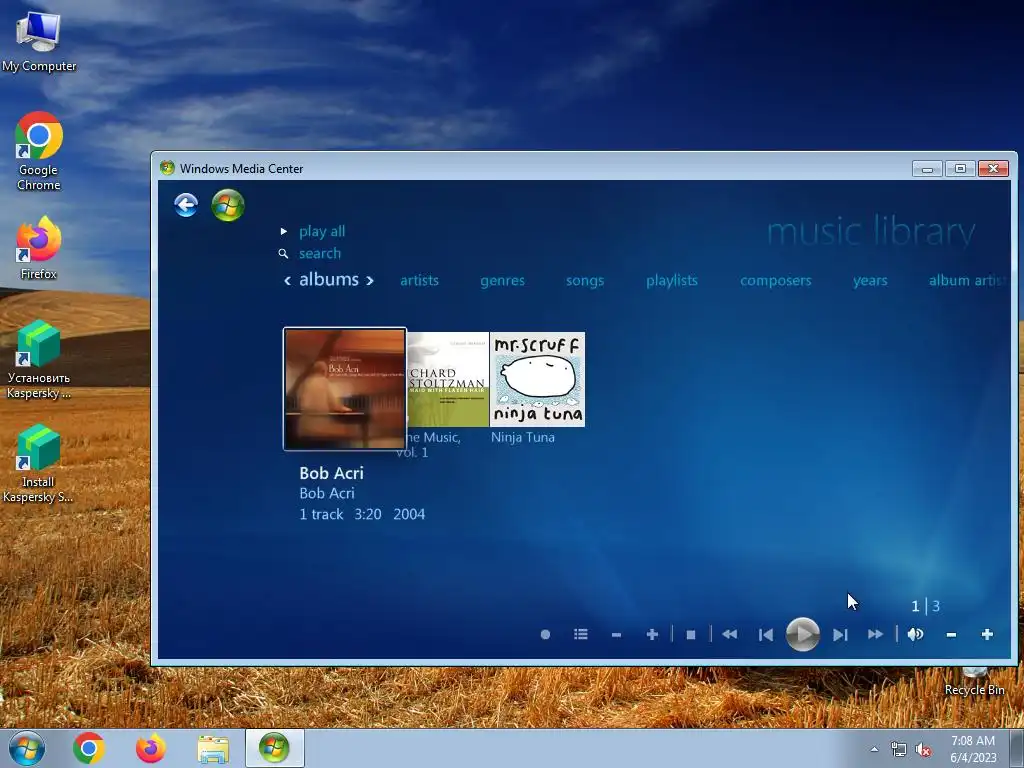Fast forward using the double-right arrows
Viewport: 1024px width, 768px height.
point(875,634)
